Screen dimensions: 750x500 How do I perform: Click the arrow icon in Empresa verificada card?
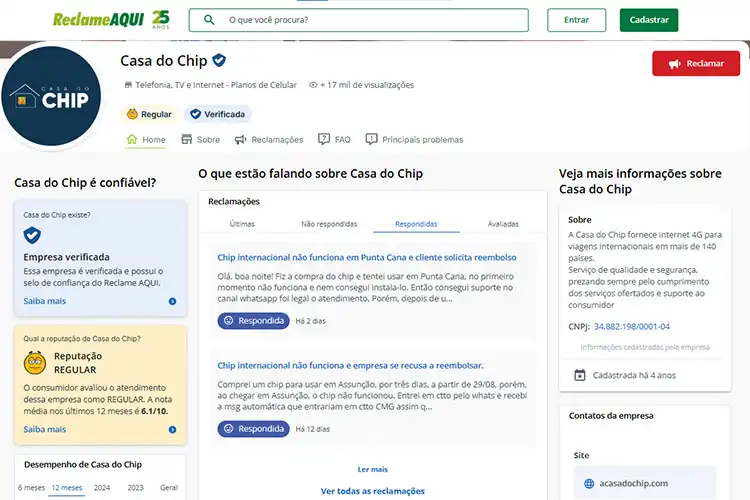[x=172, y=301]
